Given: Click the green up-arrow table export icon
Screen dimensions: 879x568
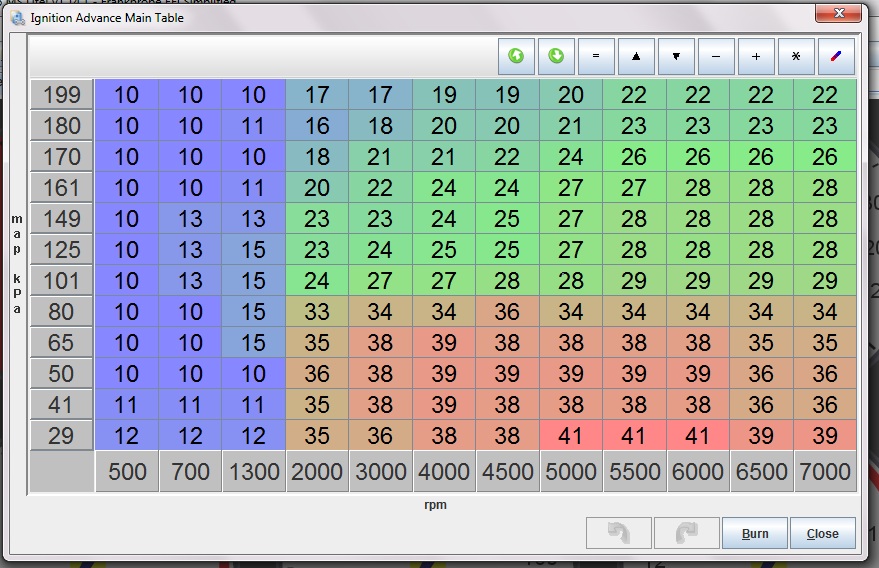Looking at the screenshot, I should 516,56.
